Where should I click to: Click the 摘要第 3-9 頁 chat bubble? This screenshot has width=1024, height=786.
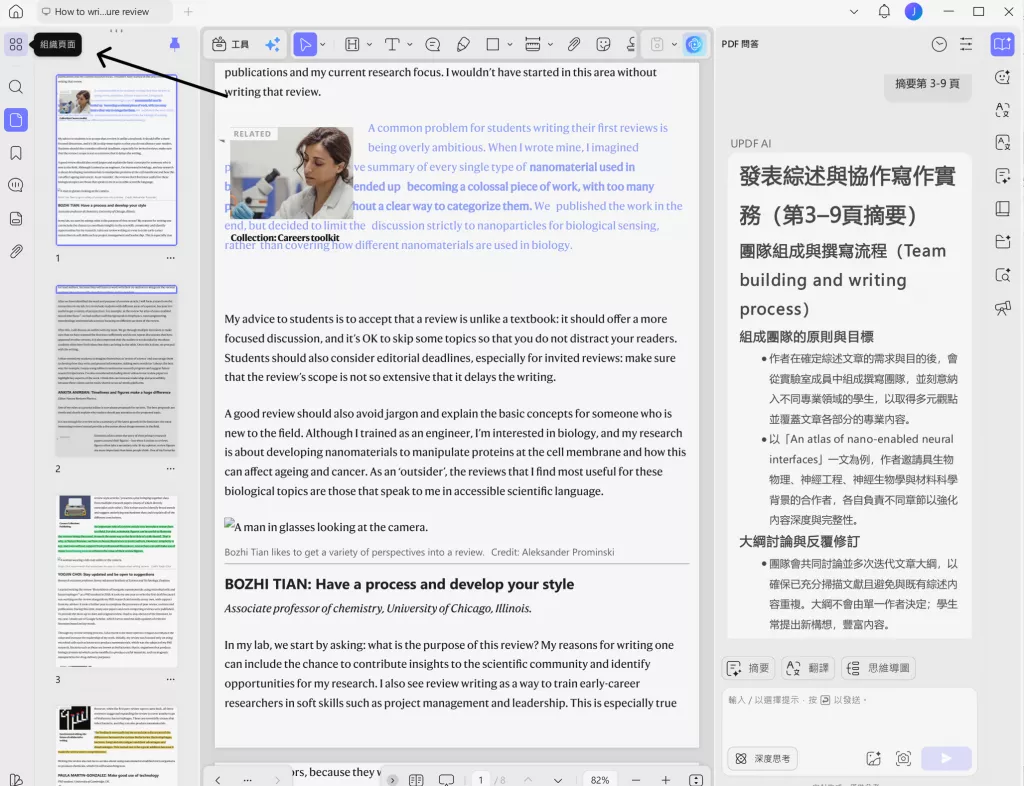[x=927, y=84]
